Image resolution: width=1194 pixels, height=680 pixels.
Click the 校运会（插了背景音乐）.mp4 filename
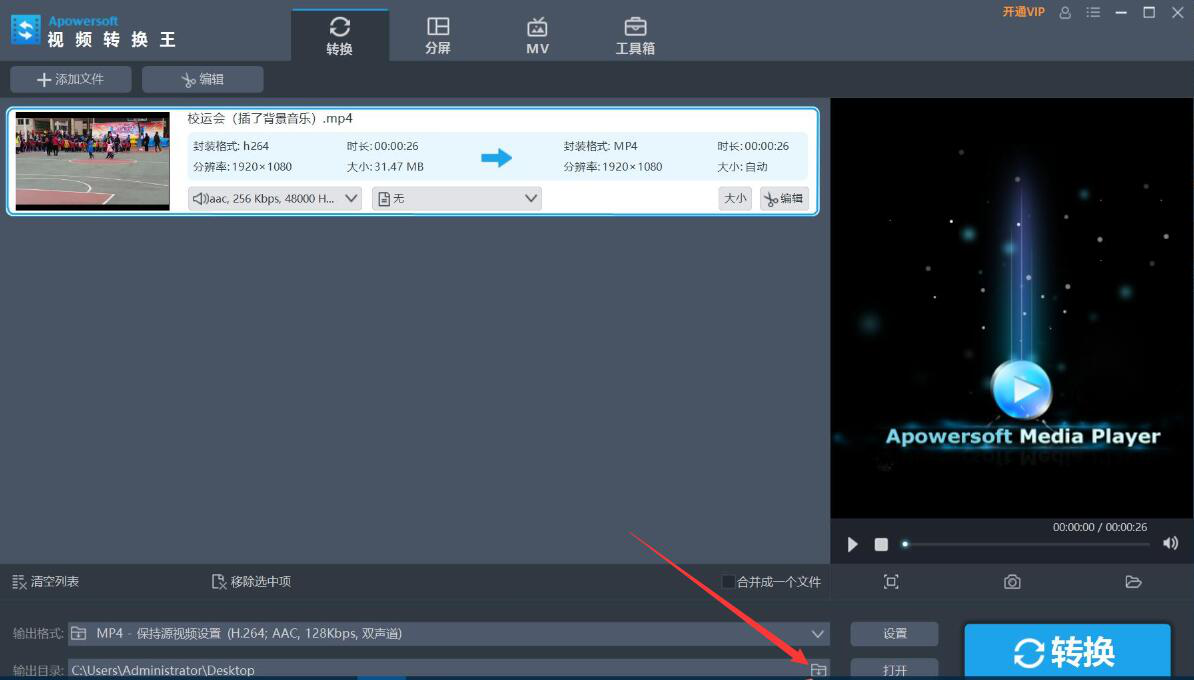pos(270,118)
